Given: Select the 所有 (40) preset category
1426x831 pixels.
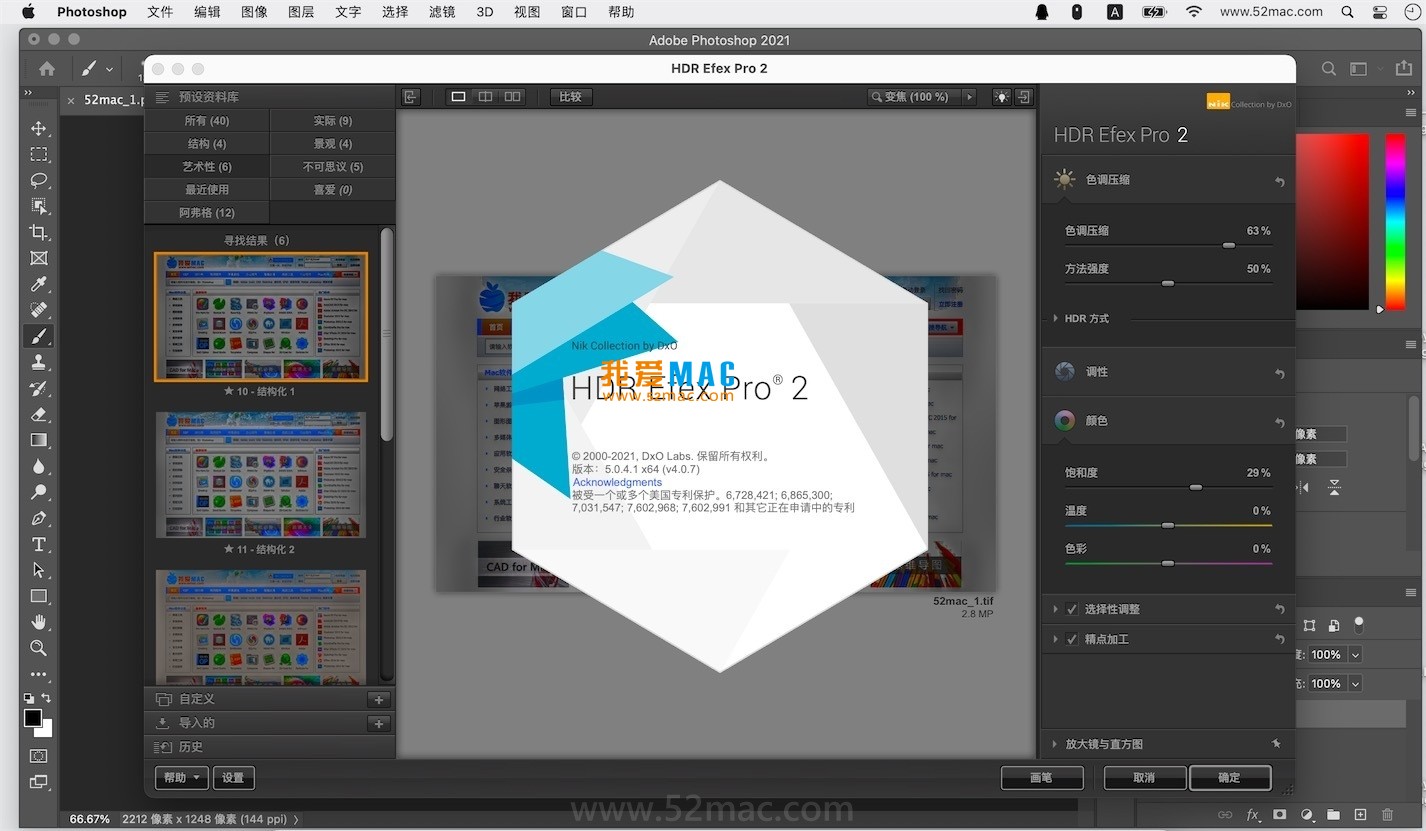Looking at the screenshot, I should 207,121.
